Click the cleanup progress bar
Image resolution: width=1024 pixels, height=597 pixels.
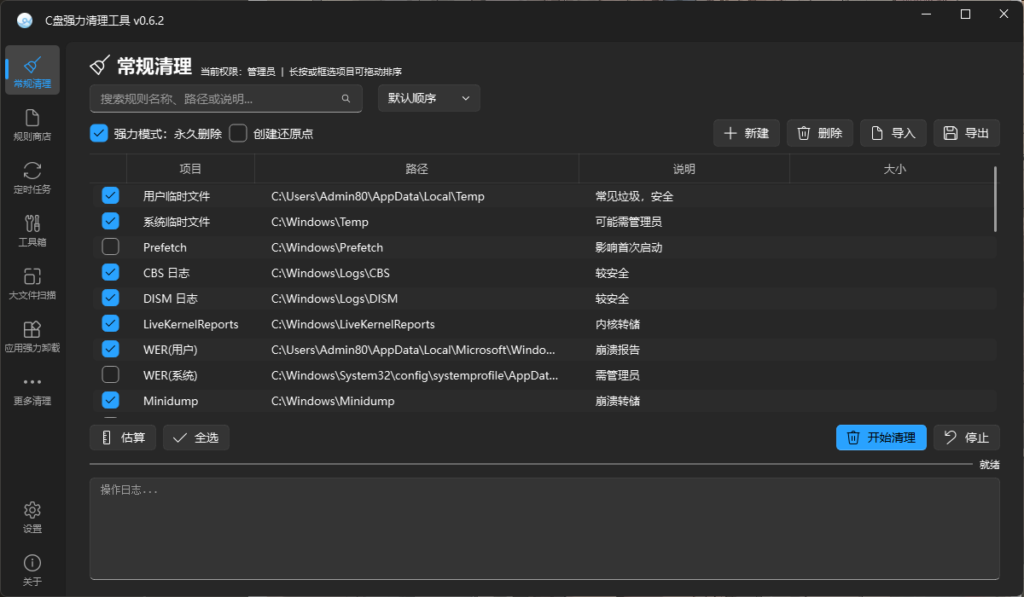[x=531, y=464]
